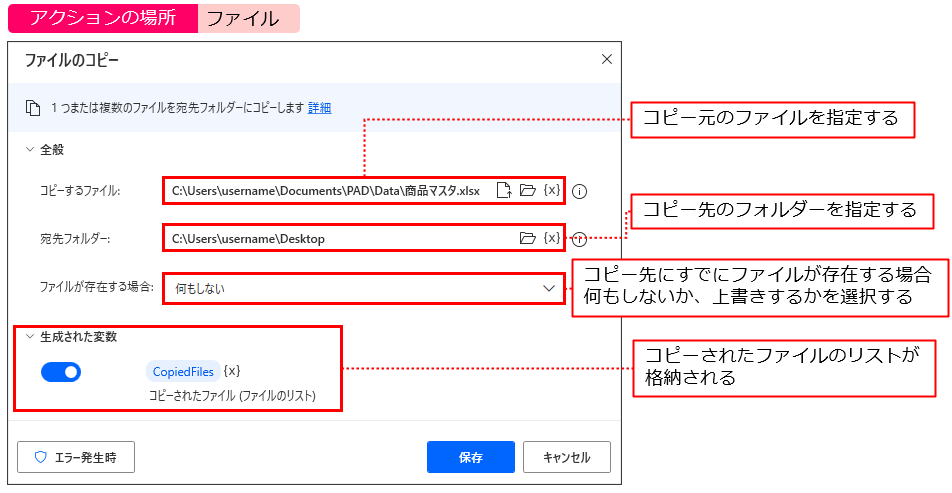Collapse the 全般 section
952x493 pixels.
coord(29,150)
